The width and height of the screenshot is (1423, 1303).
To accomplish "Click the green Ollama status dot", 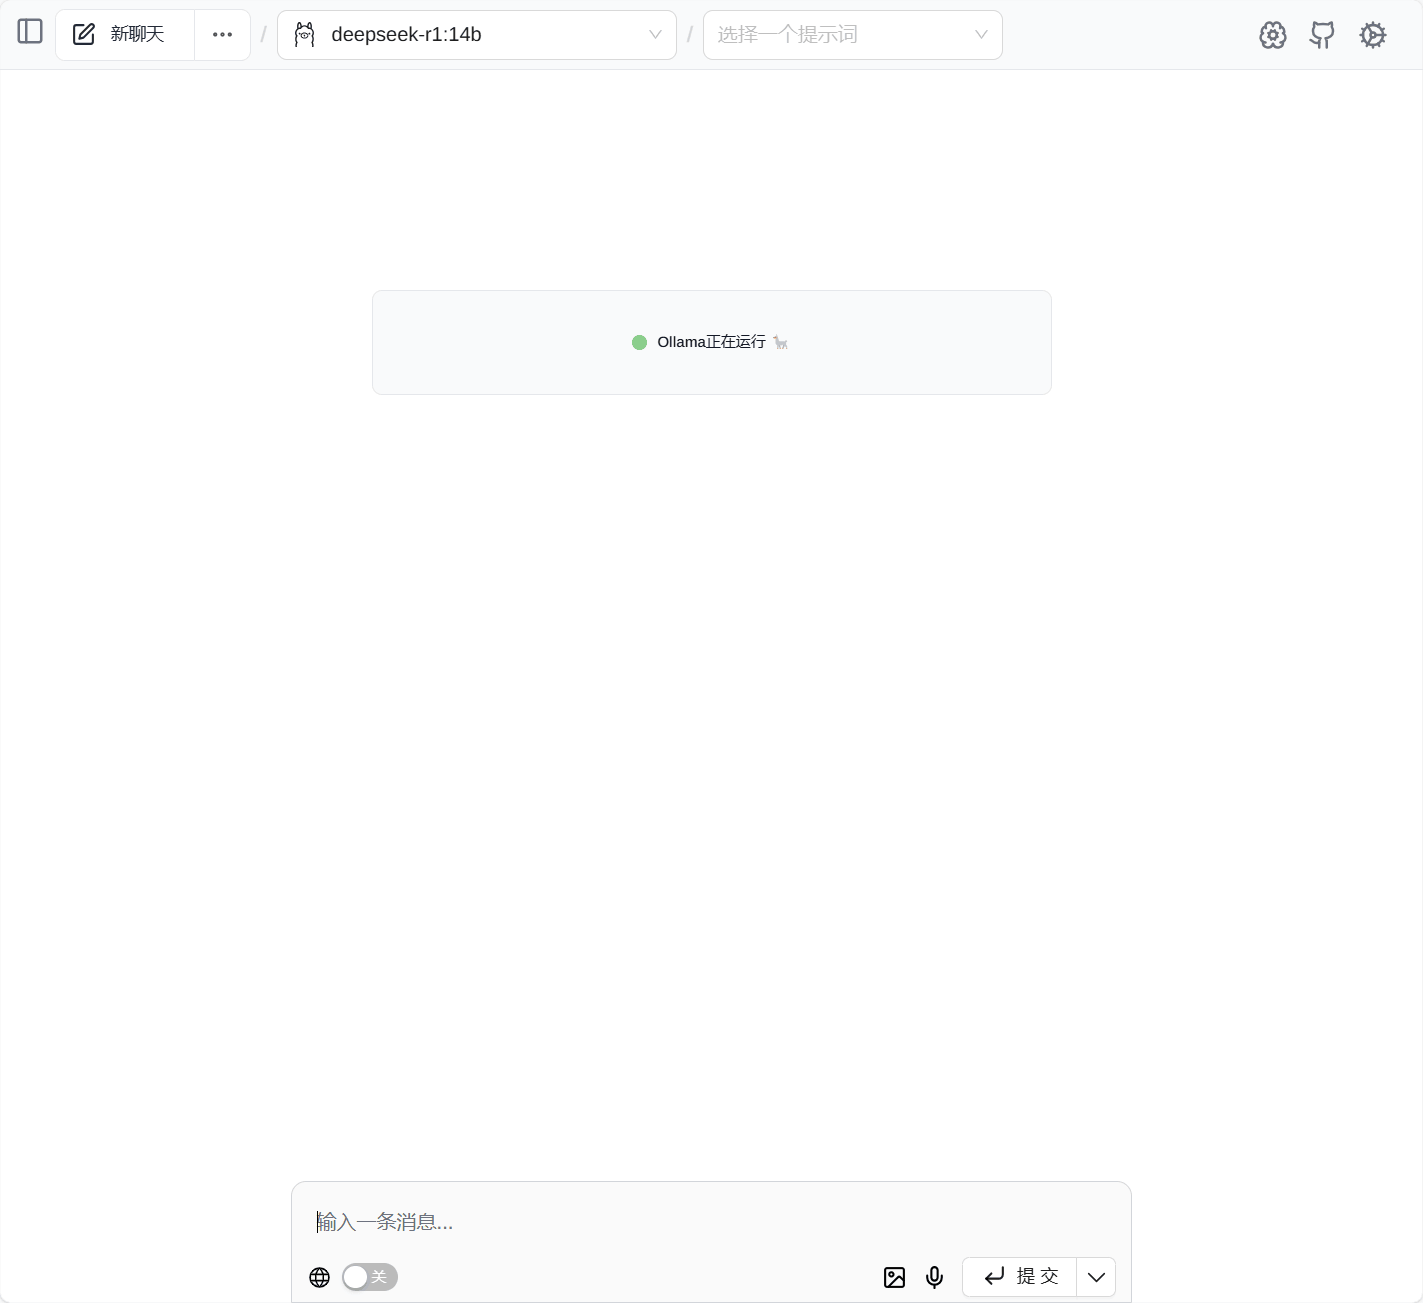I will [640, 342].
